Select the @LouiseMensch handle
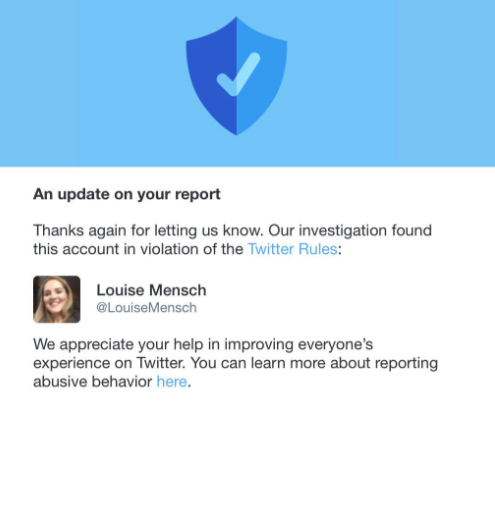Viewport: 495px width, 507px height. coord(146,307)
